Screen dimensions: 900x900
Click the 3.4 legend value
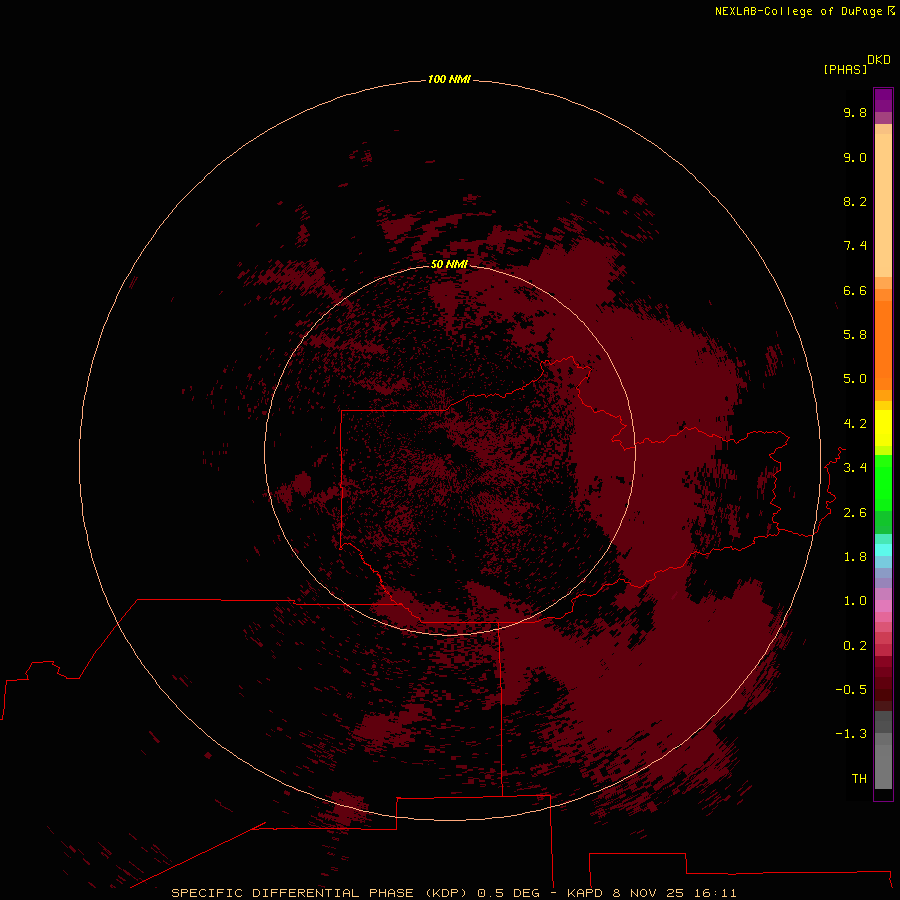click(855, 468)
